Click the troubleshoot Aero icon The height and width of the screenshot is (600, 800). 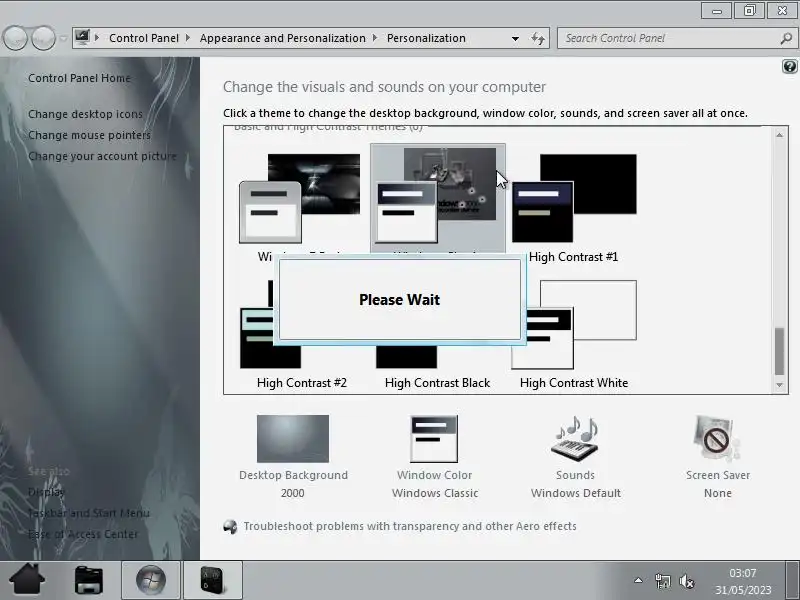231,527
